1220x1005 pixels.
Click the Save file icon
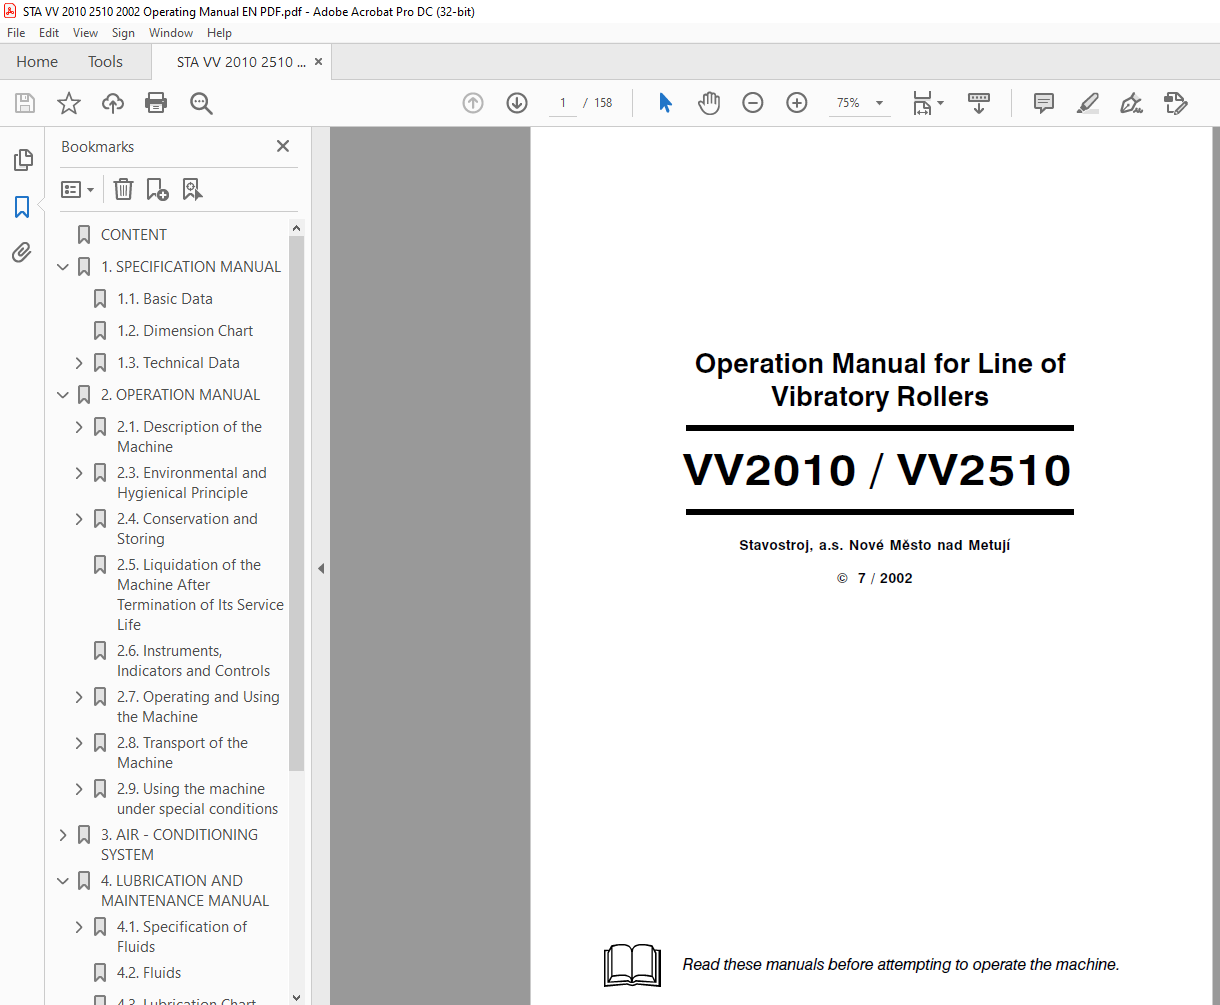click(25, 103)
